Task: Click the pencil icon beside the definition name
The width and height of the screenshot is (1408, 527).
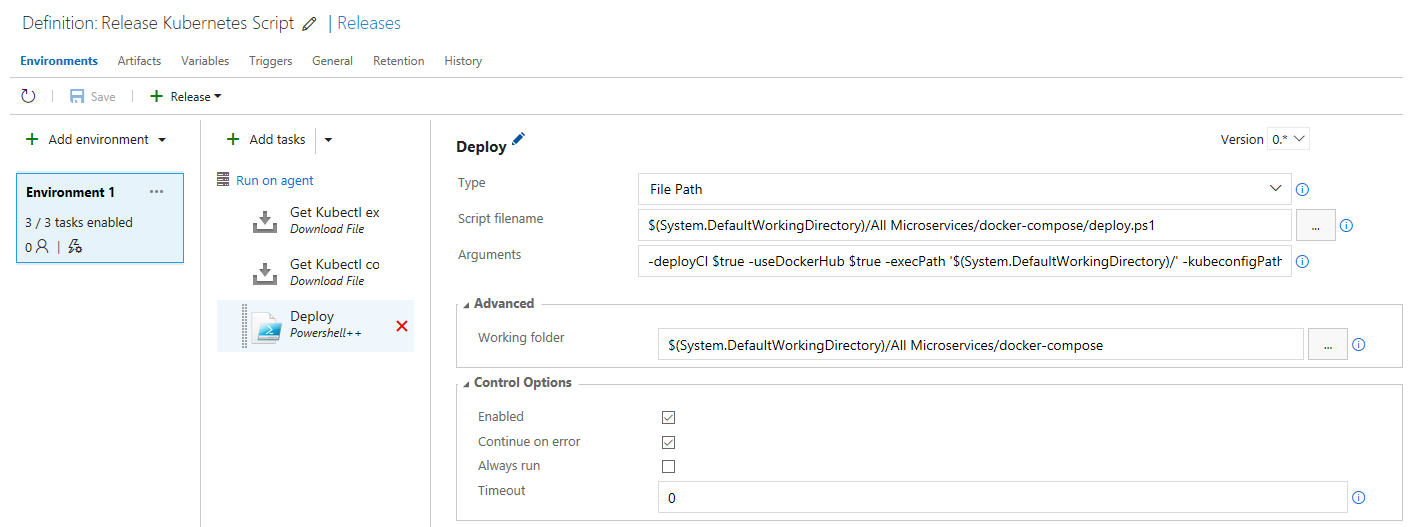Action: [x=309, y=24]
